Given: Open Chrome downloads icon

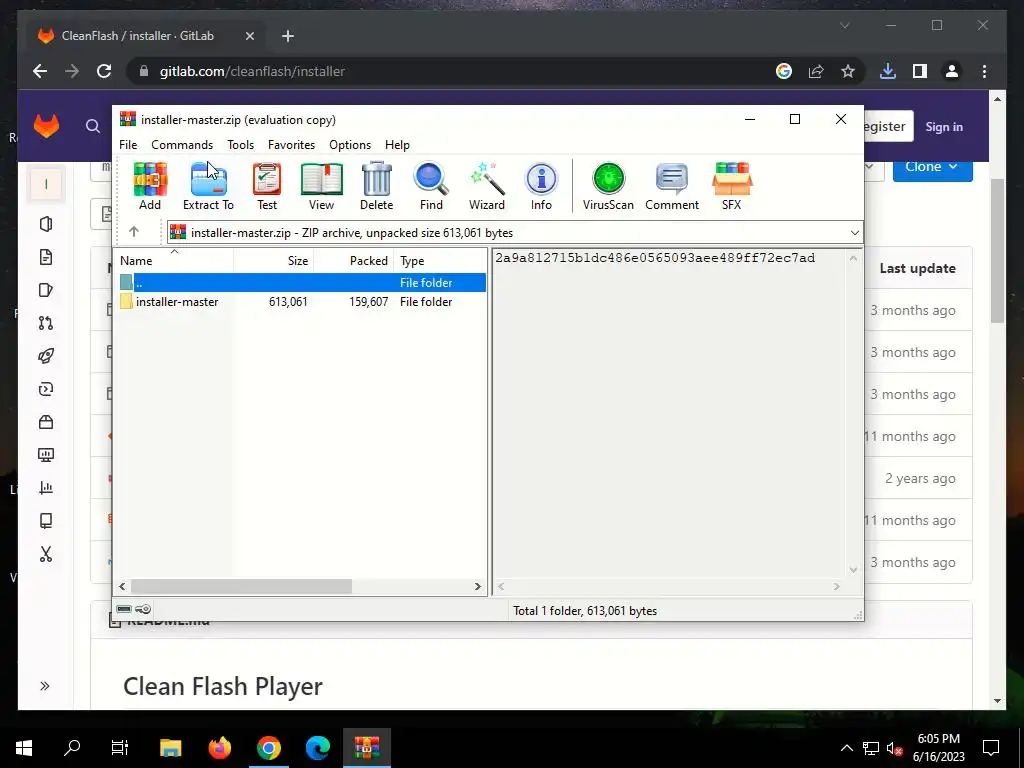Looking at the screenshot, I should 888,71.
